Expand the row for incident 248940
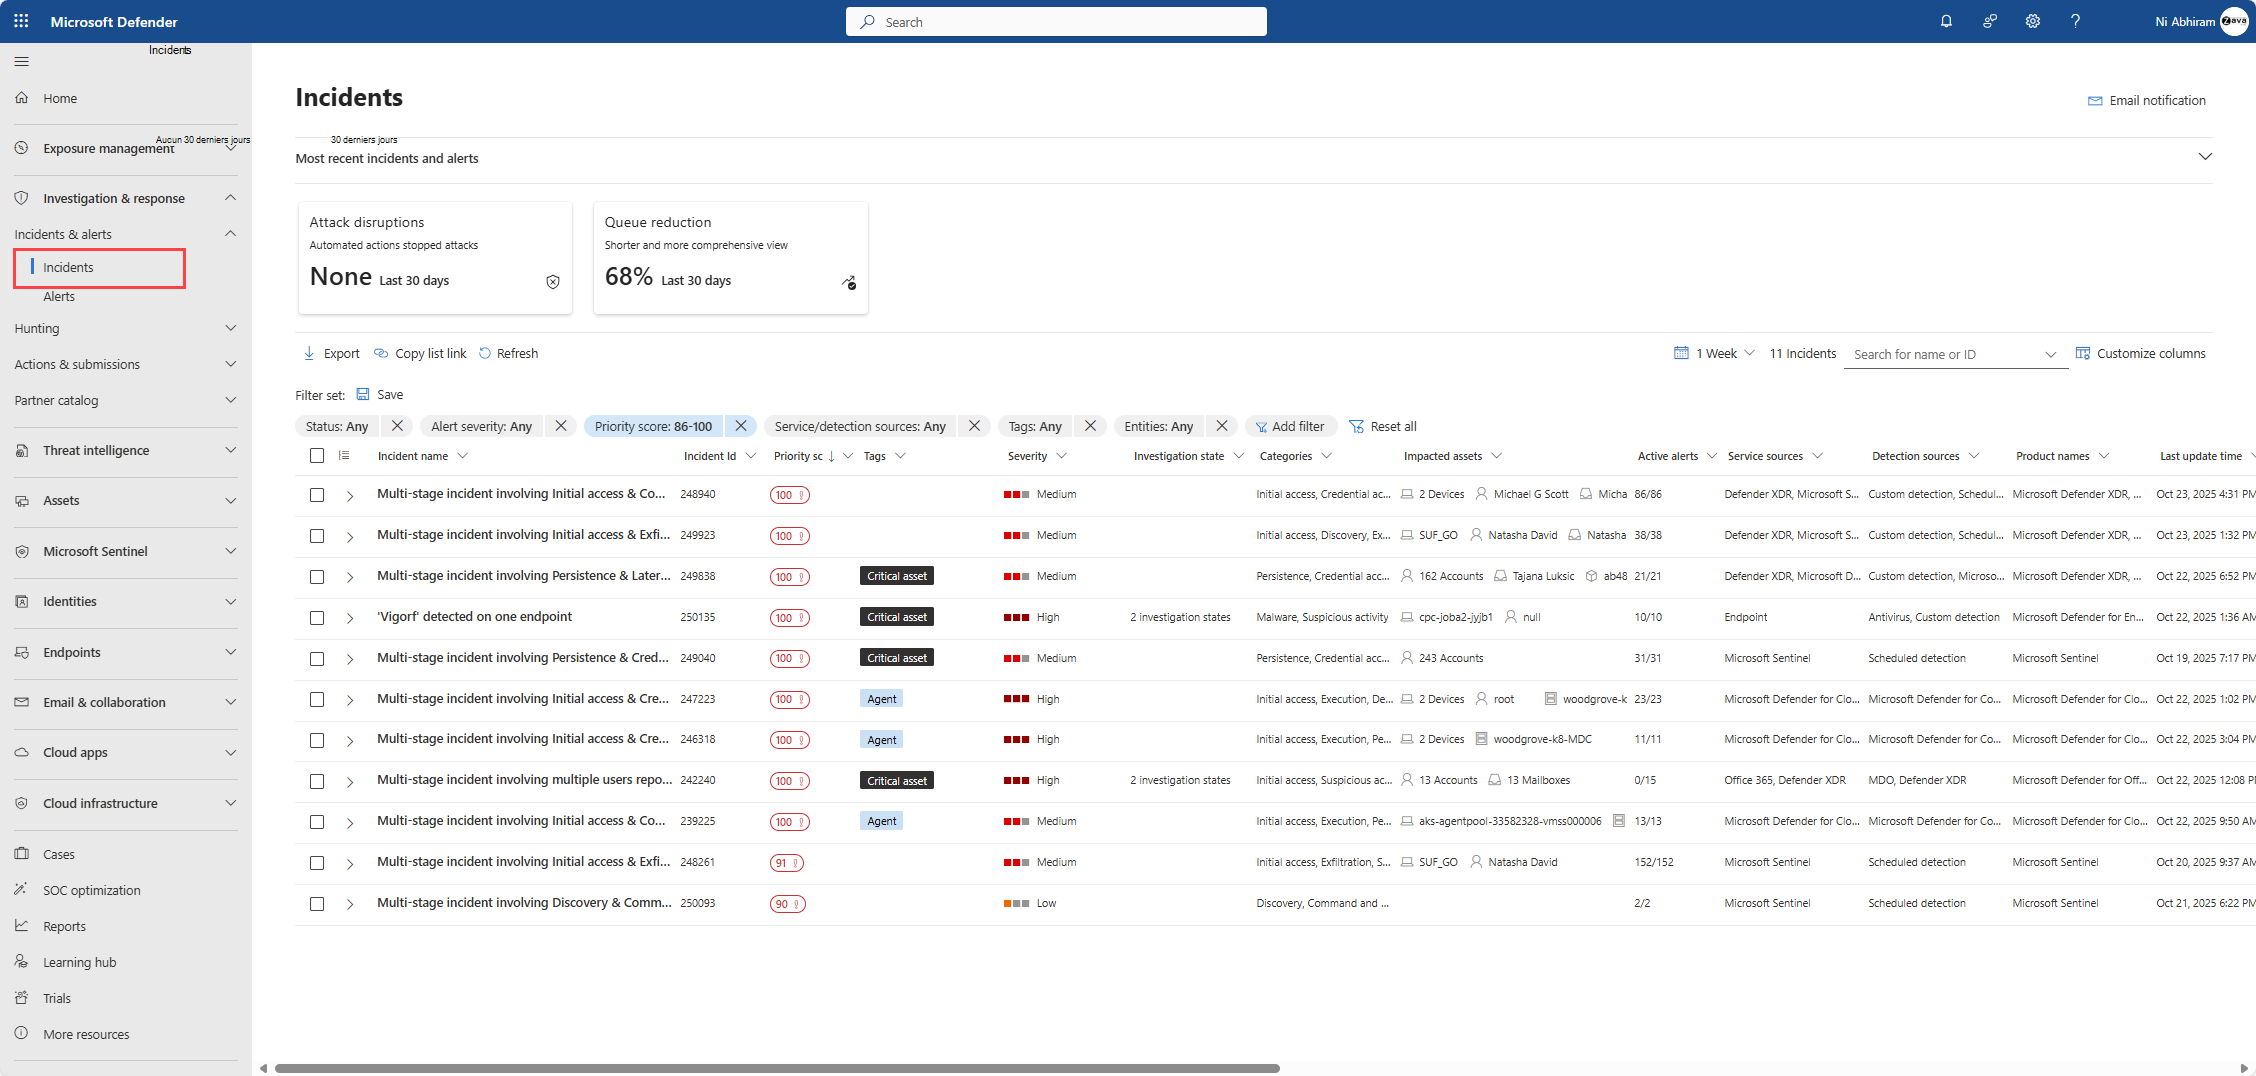This screenshot has width=2256, height=1076. click(x=350, y=495)
